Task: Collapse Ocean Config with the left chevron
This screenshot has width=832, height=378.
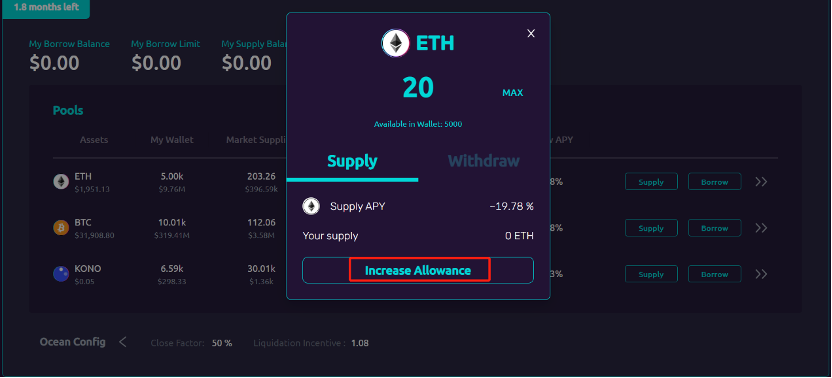Action: [123, 342]
